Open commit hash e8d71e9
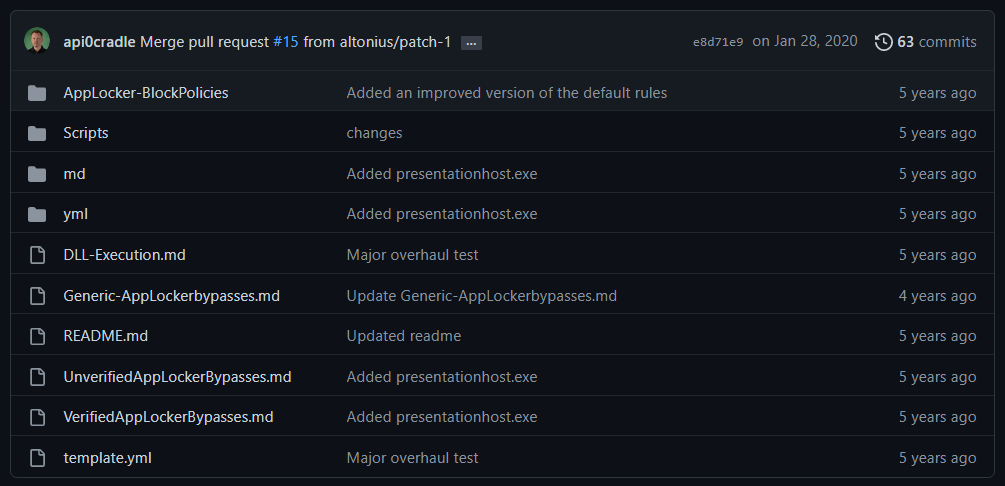 click(717, 42)
